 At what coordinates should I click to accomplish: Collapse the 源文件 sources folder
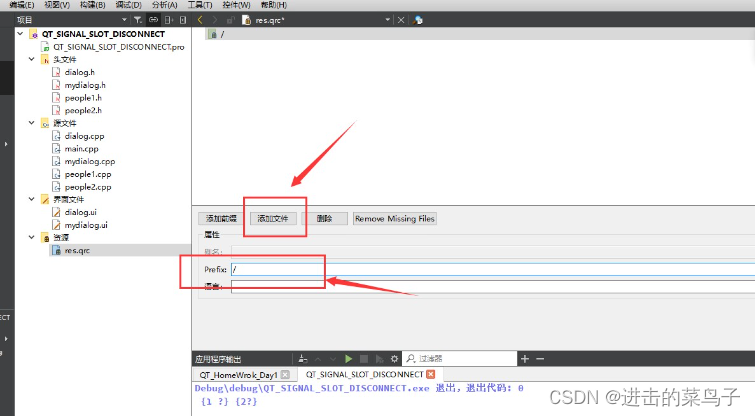pos(32,123)
